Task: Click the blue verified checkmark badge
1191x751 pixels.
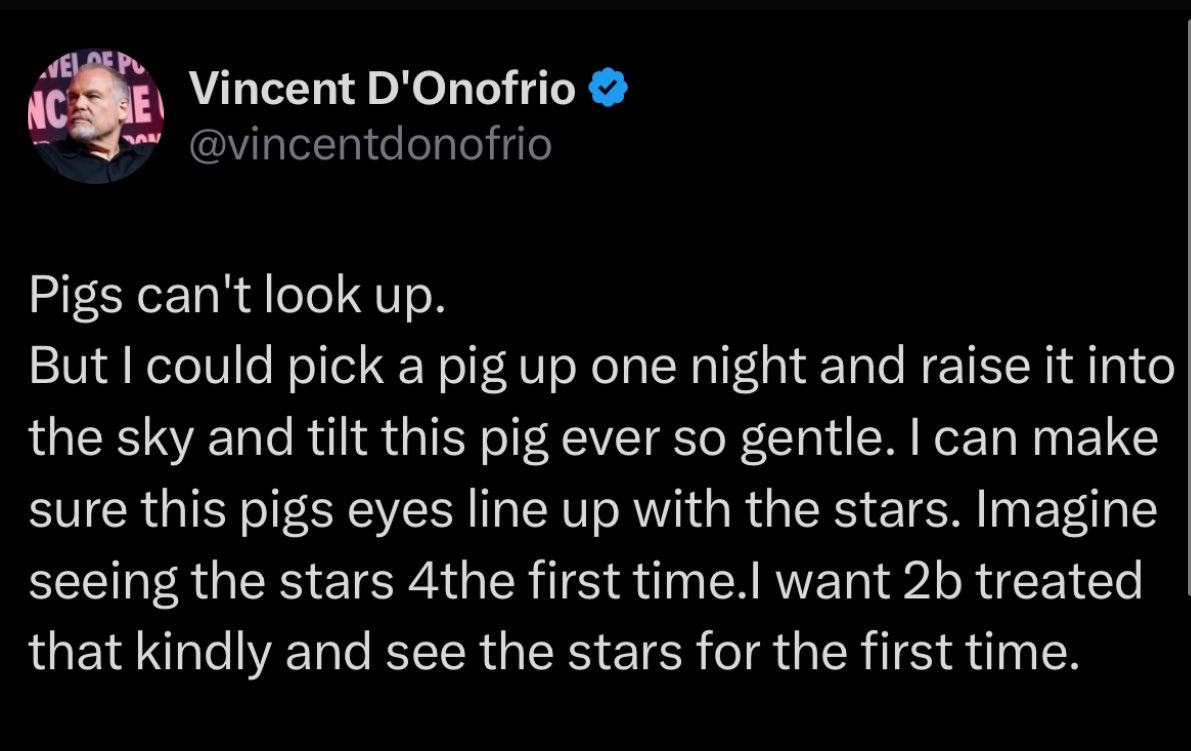Action: 608,87
